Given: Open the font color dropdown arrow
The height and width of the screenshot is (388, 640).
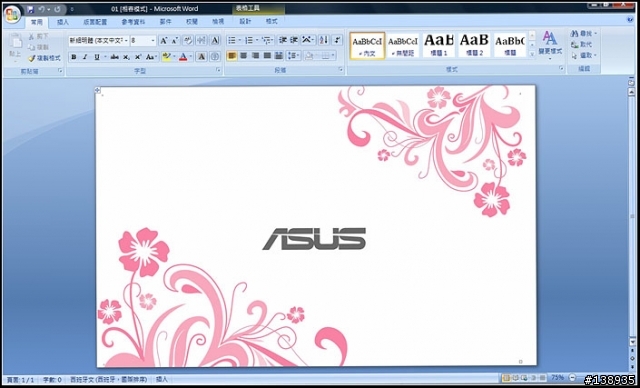Looking at the screenshot, I should [191, 57].
